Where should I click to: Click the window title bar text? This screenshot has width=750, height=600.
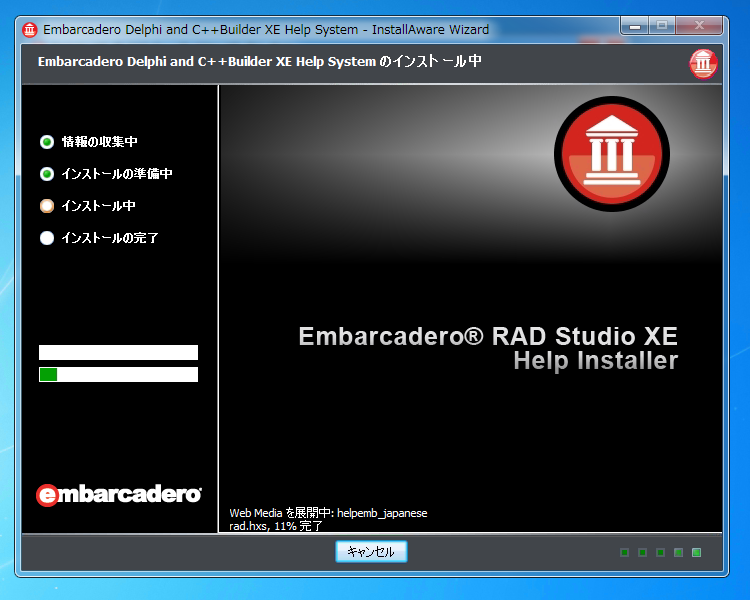[266, 30]
